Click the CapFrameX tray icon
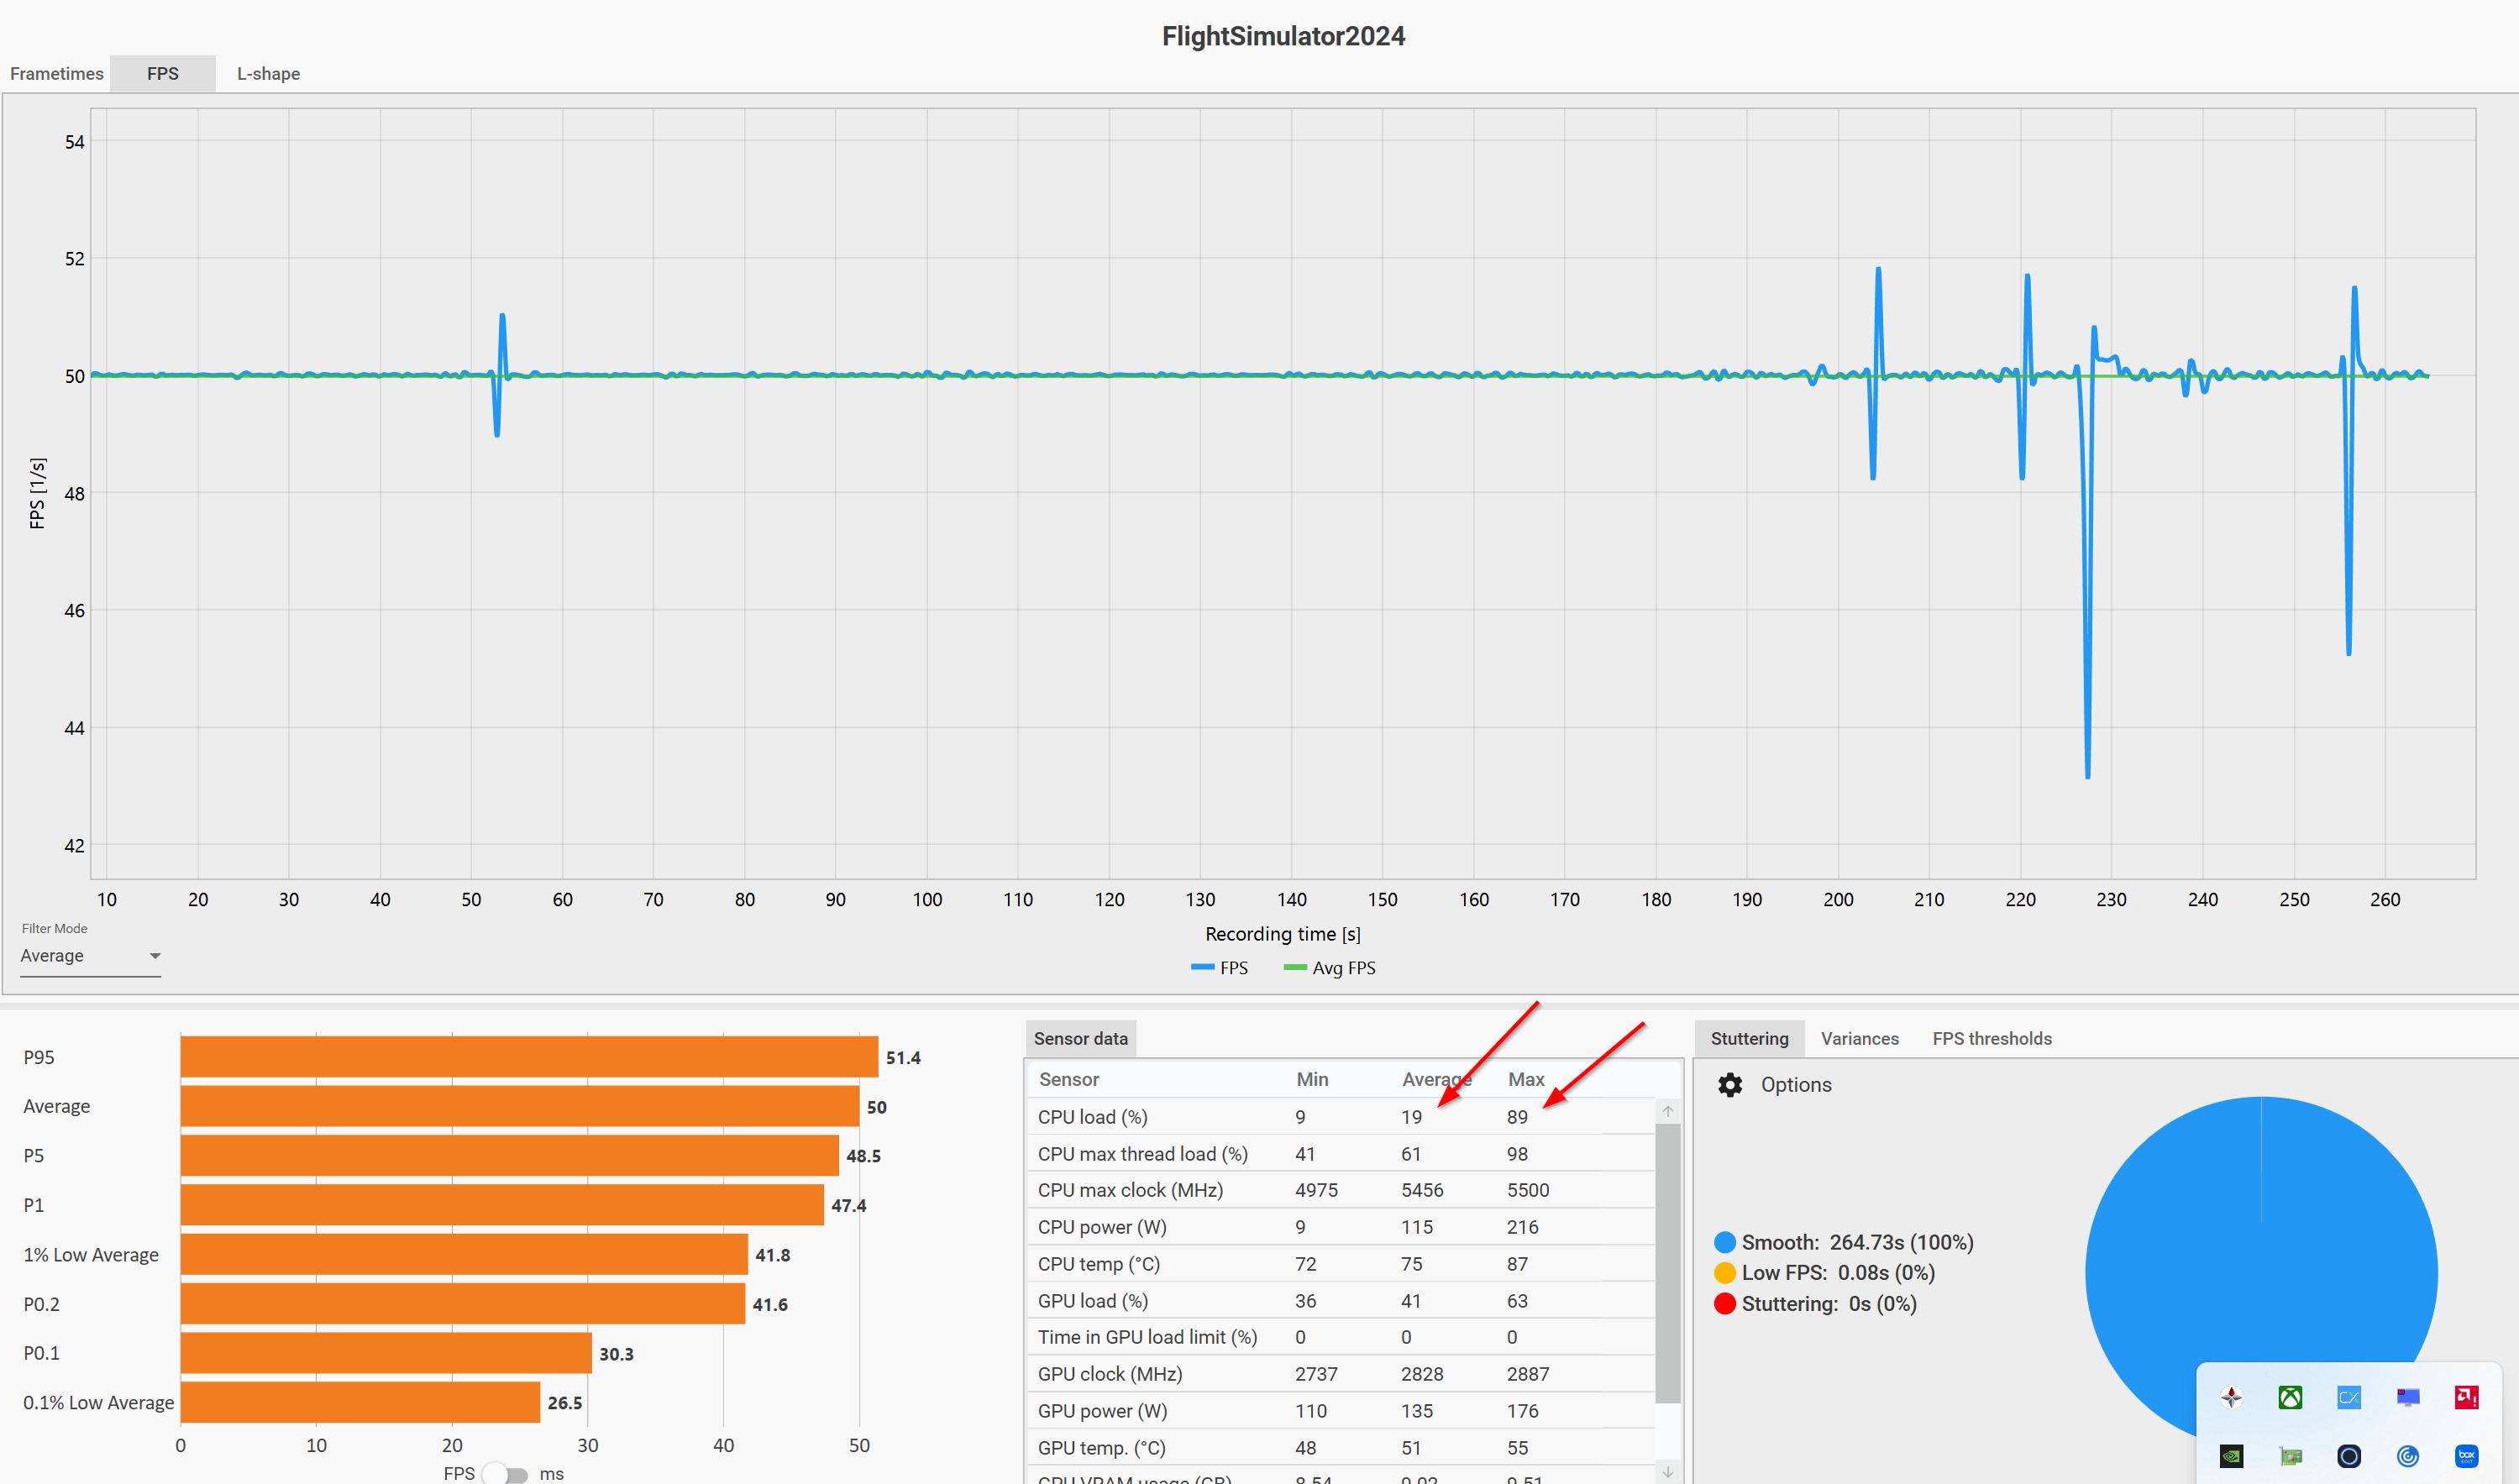This screenshot has width=2519, height=1484. (x=2349, y=1397)
